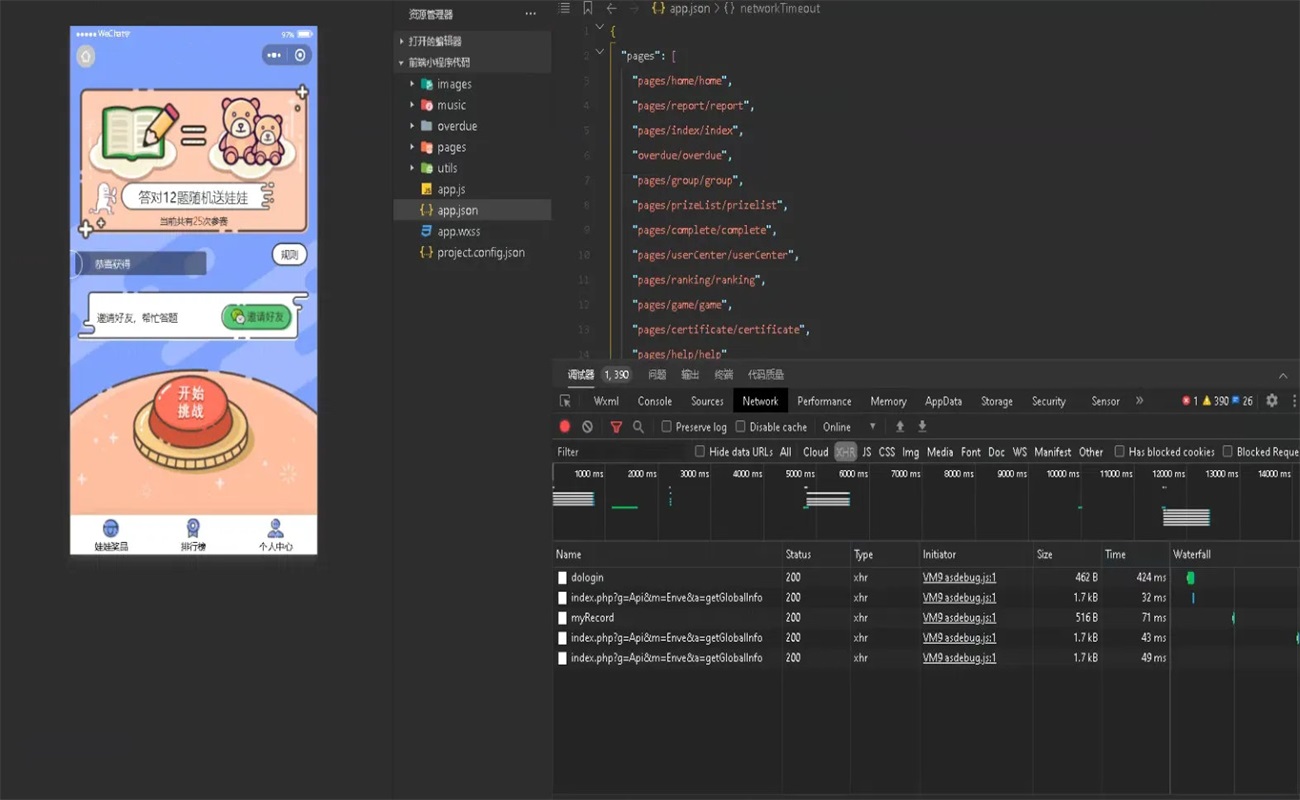Open the 个人中心 tab in the simulator
Screen dimensions: 1300x800
[275, 535]
